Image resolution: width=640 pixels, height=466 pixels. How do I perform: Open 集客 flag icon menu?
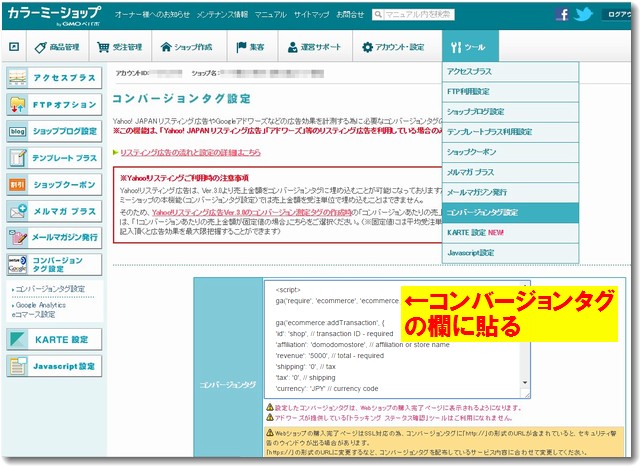(x=250, y=47)
